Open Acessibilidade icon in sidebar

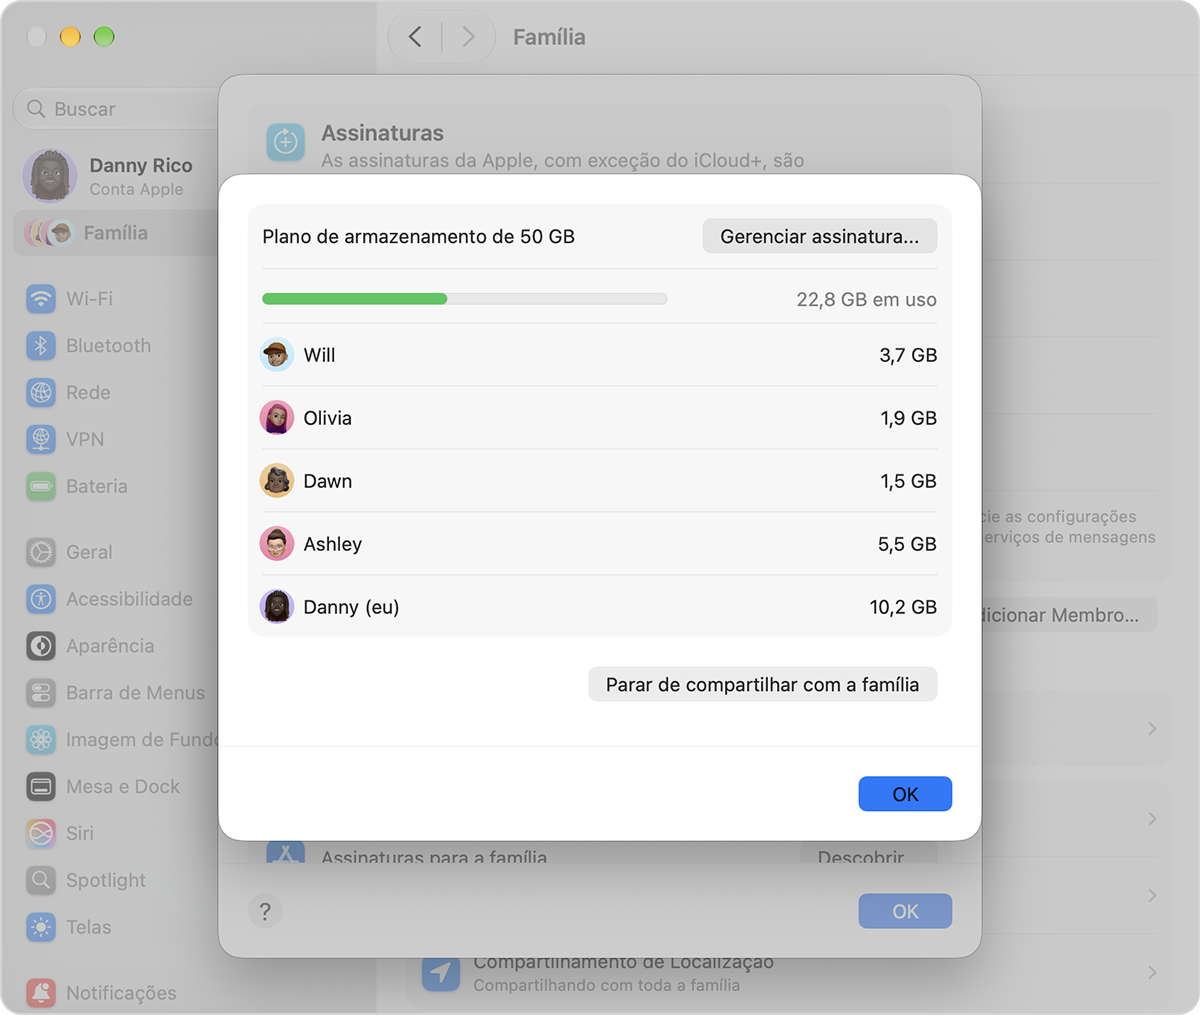41,599
